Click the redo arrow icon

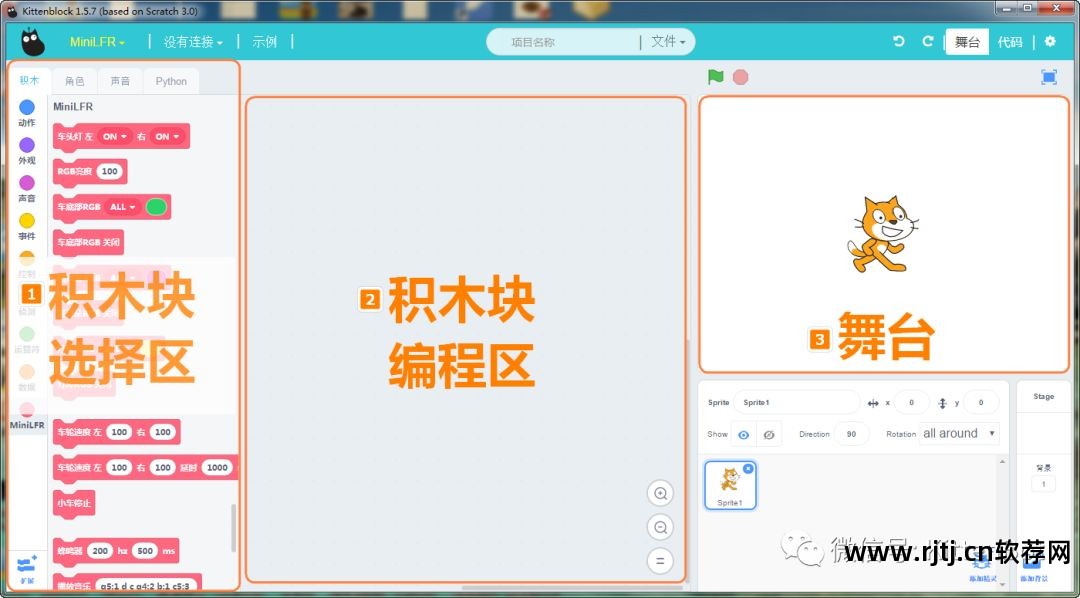928,41
